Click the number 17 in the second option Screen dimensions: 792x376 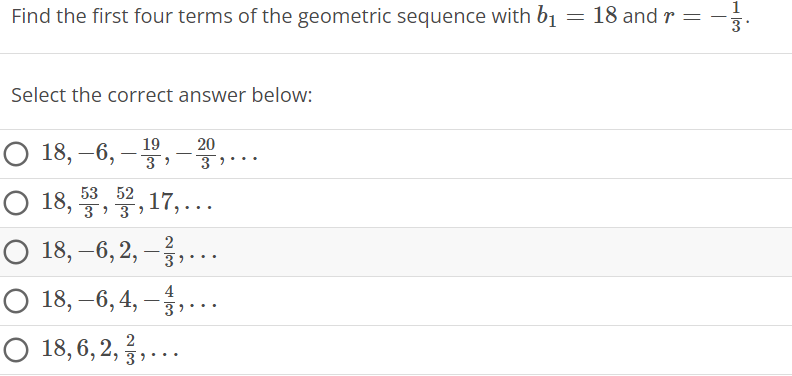point(160,202)
